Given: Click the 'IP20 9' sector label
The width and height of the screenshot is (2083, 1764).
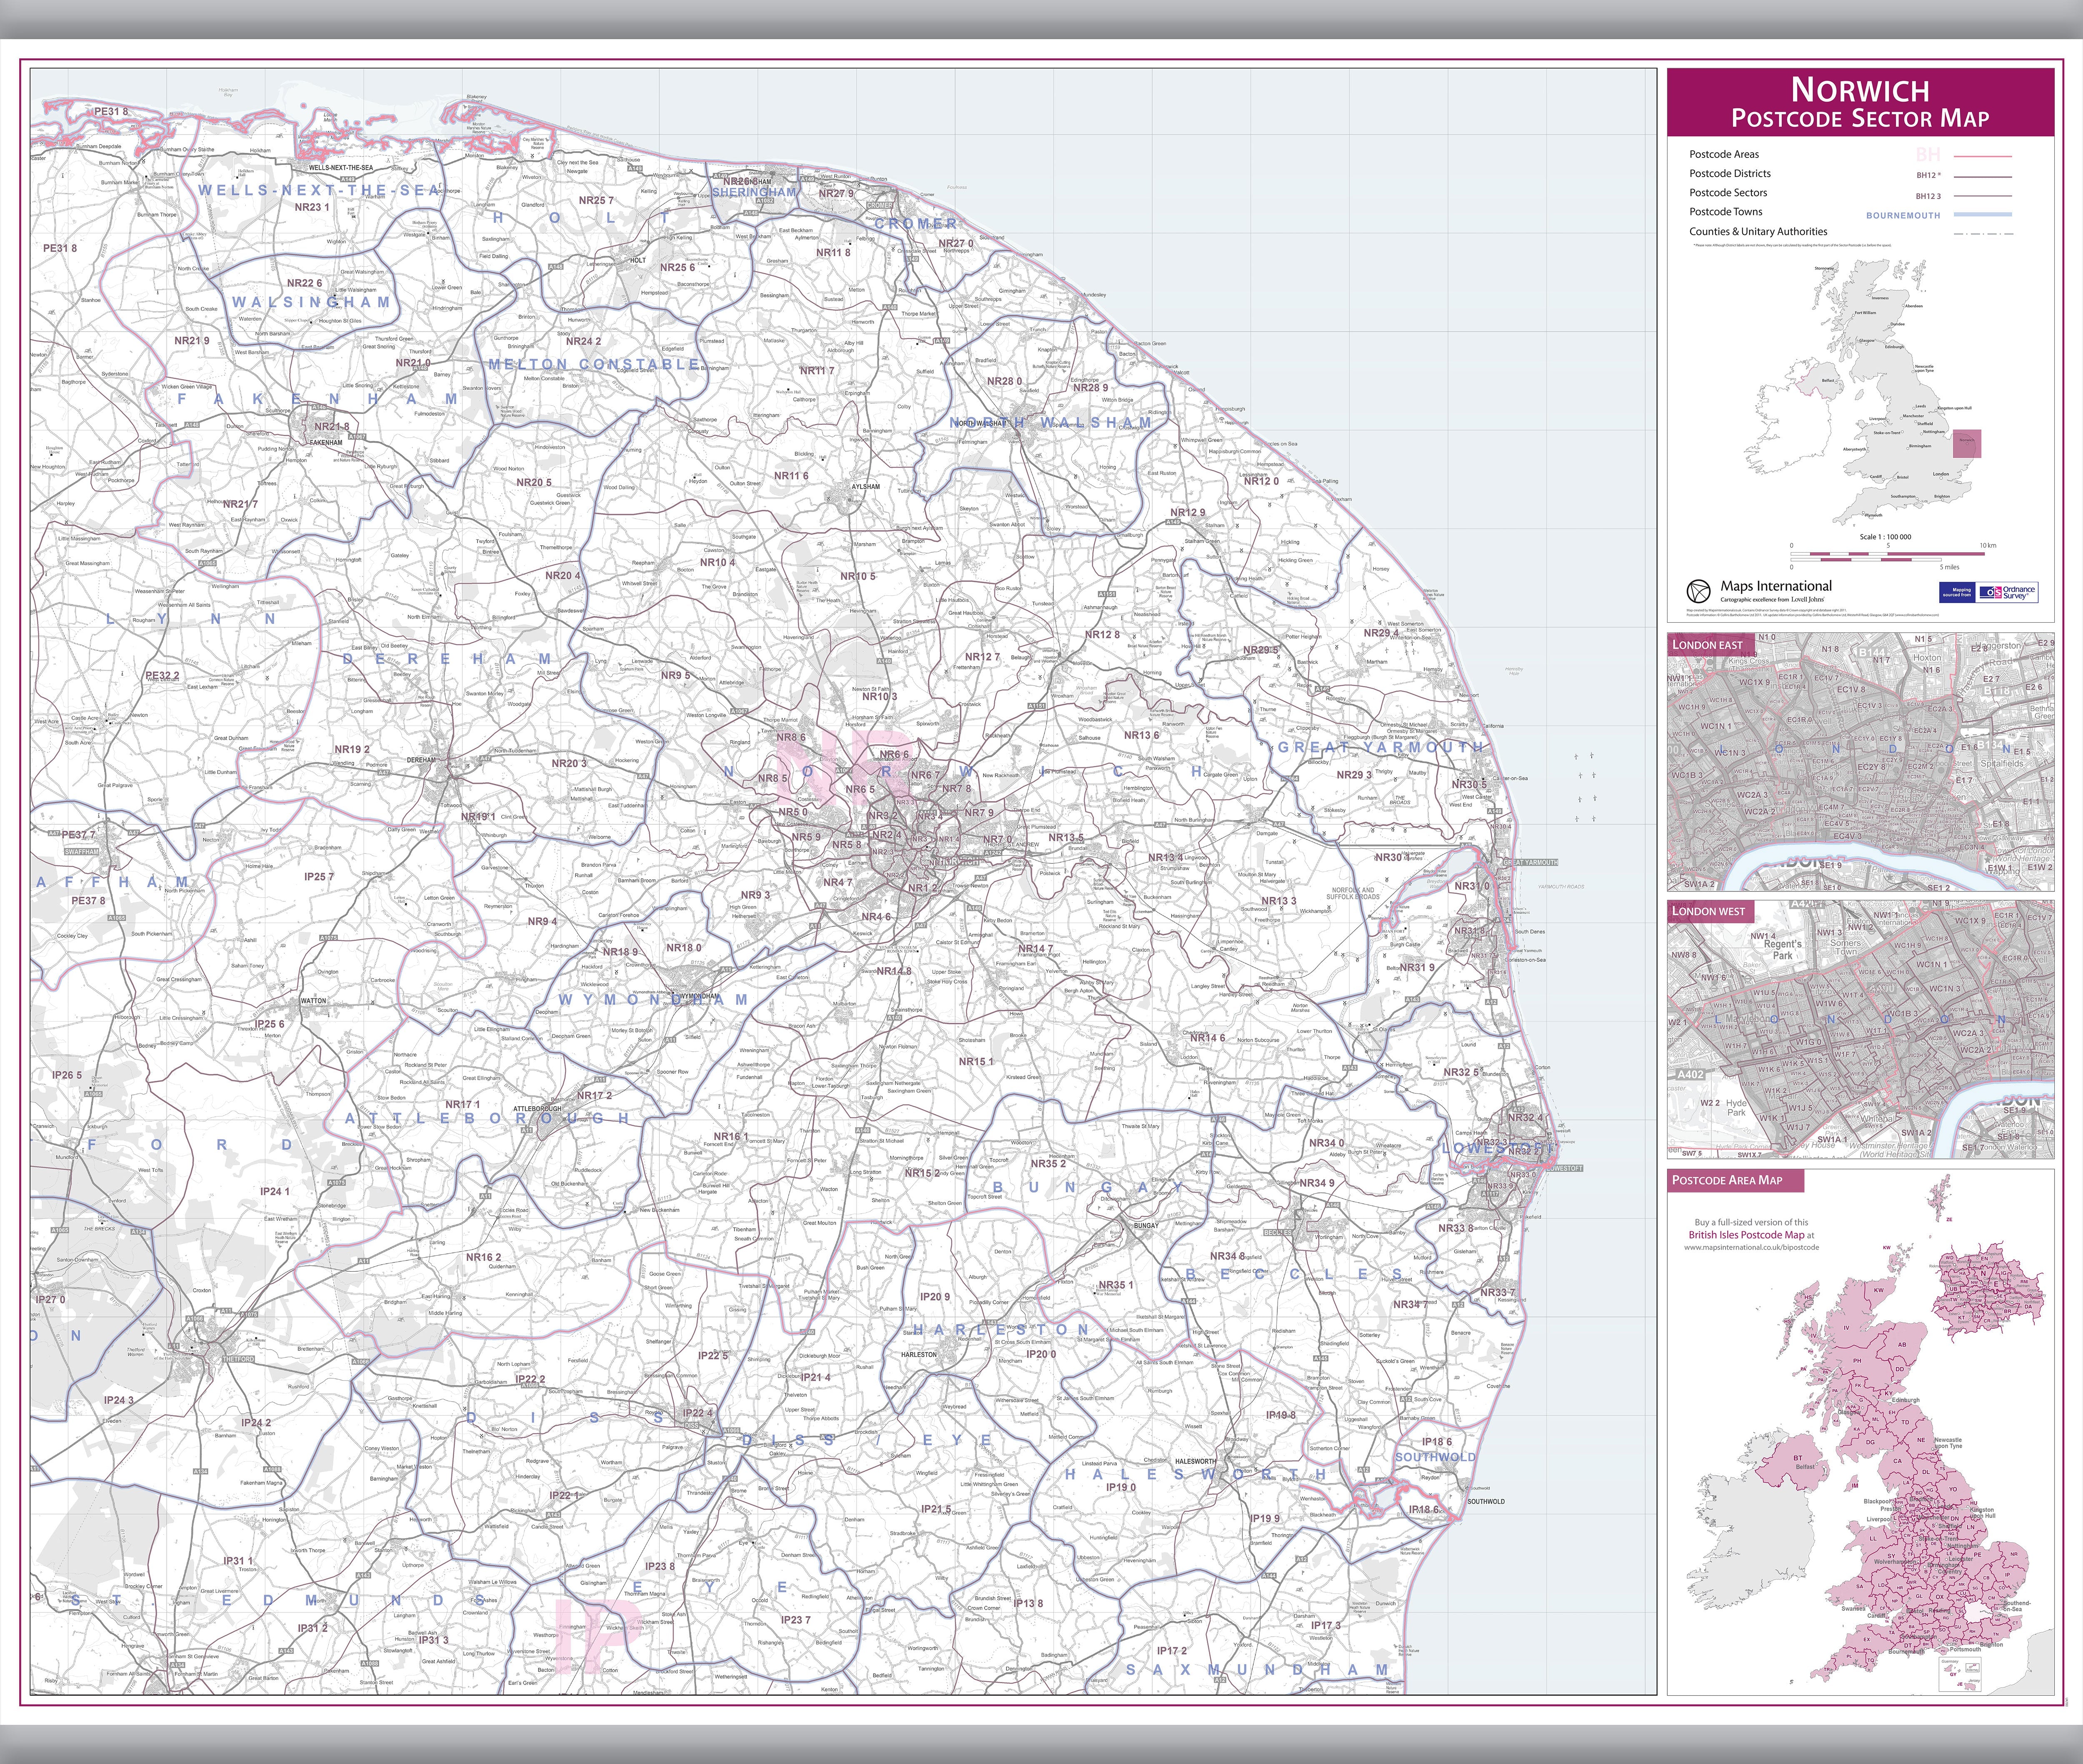Looking at the screenshot, I should click(x=935, y=1297).
